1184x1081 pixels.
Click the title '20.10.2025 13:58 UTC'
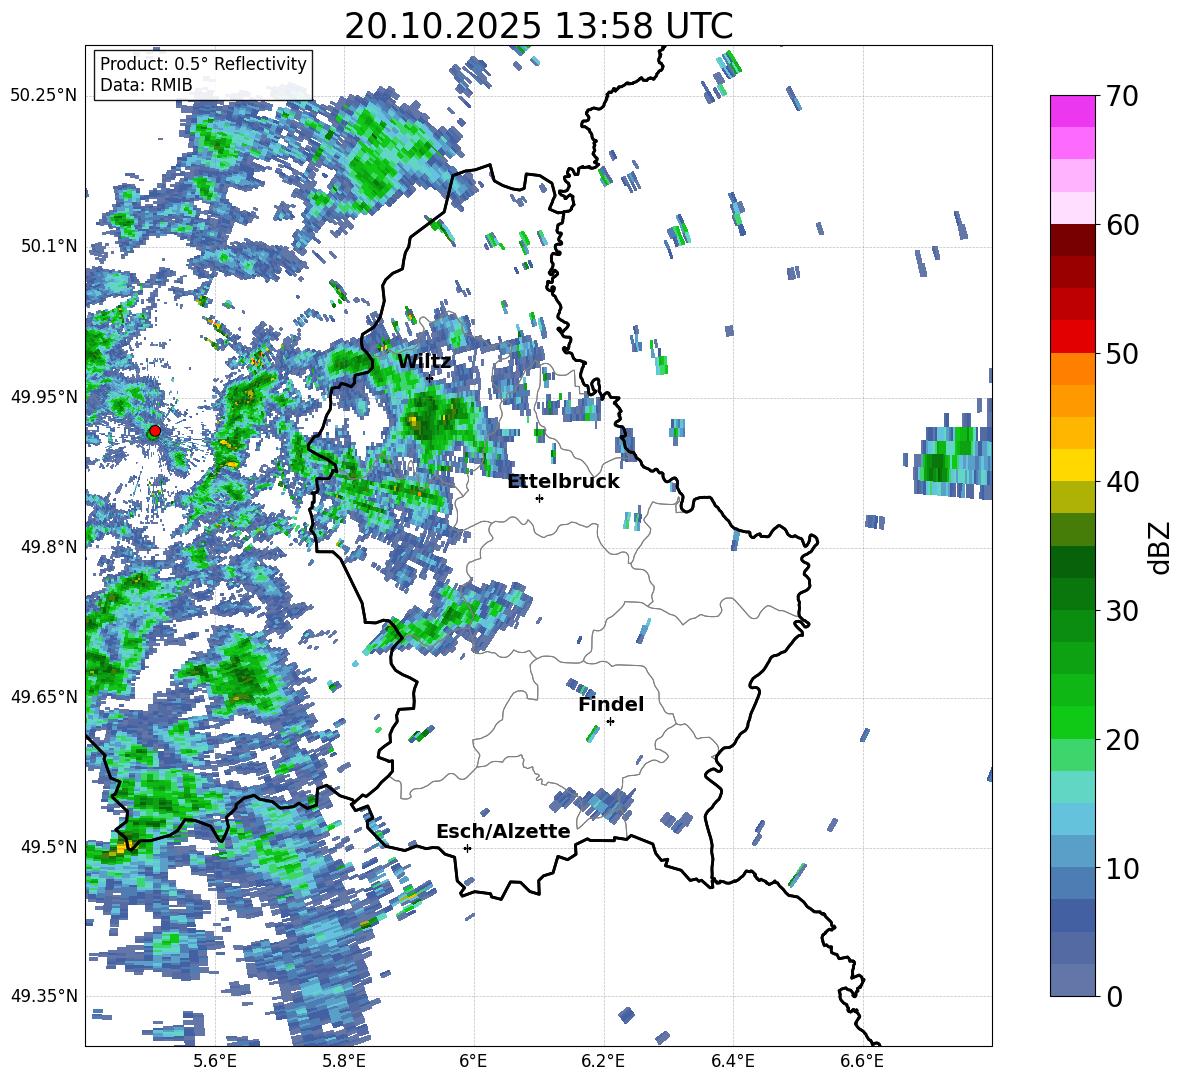point(538,26)
